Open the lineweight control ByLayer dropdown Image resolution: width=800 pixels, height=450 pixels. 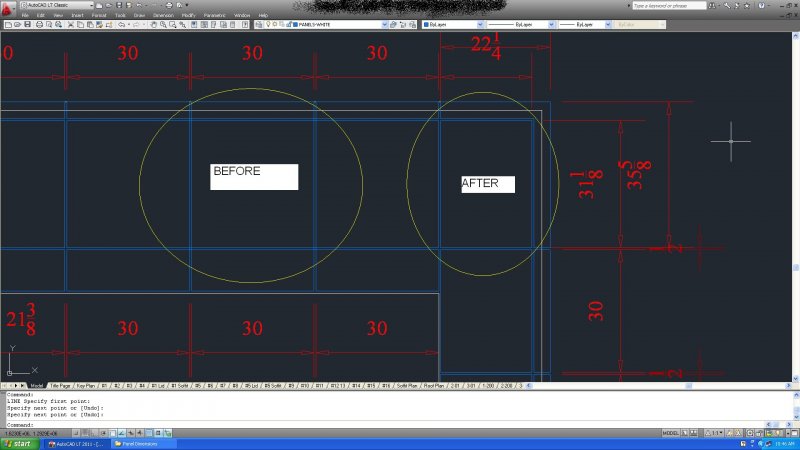coord(585,24)
